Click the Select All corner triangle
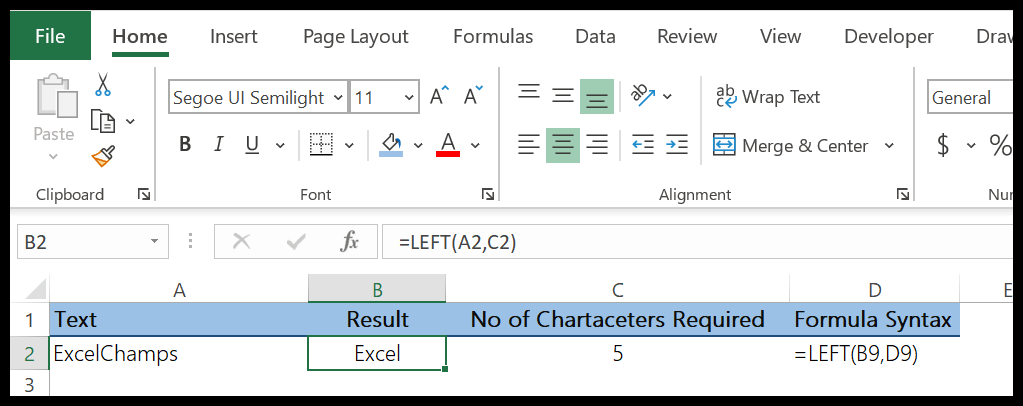1023x406 pixels. 36,288
